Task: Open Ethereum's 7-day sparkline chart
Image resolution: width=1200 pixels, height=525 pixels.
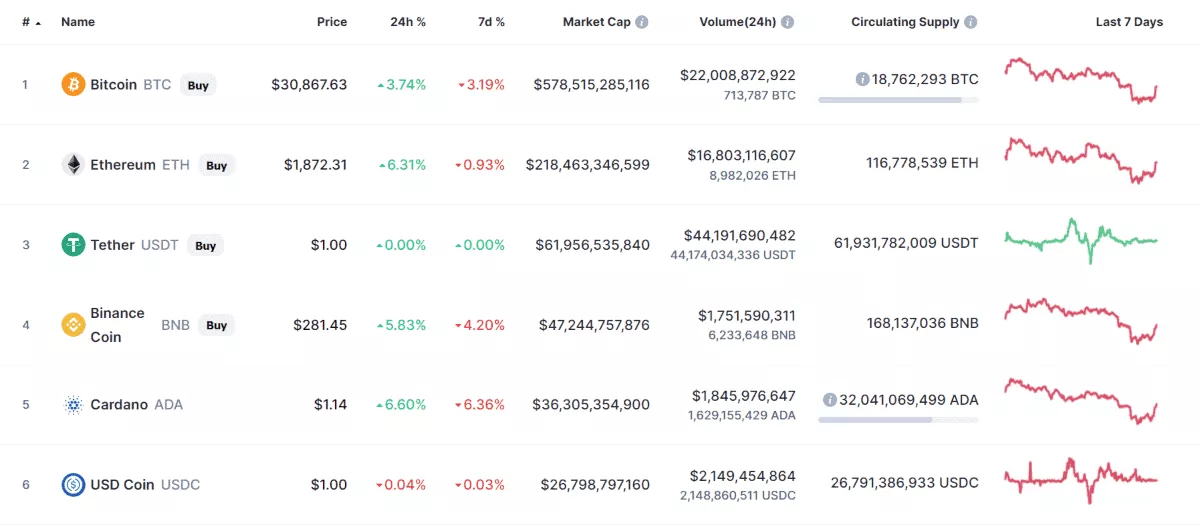Action: (1081, 161)
